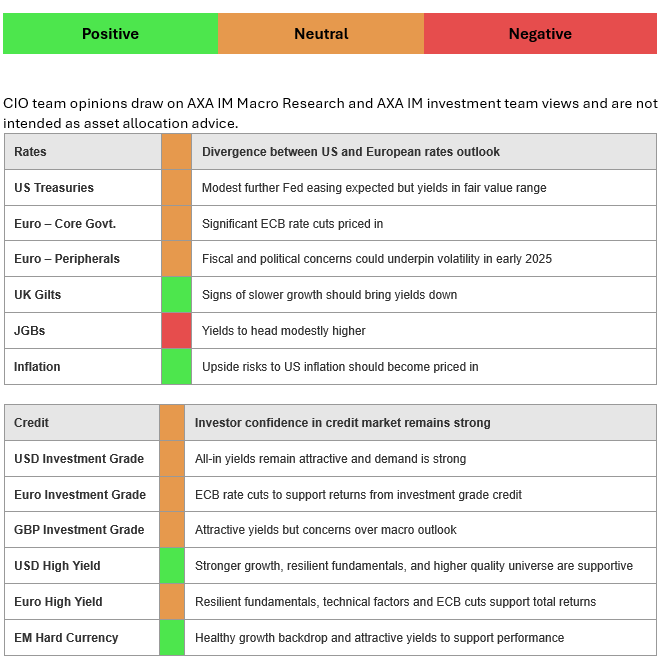Viewport: 665px width, 658px height.
Task: Click 'Yields to head modestly higher' text
Action: click(x=284, y=331)
